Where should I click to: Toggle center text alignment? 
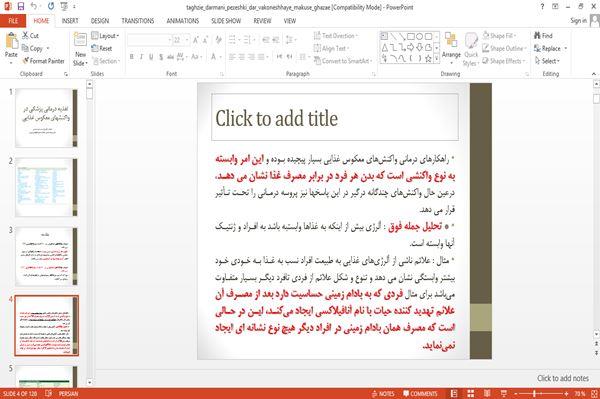[241, 57]
